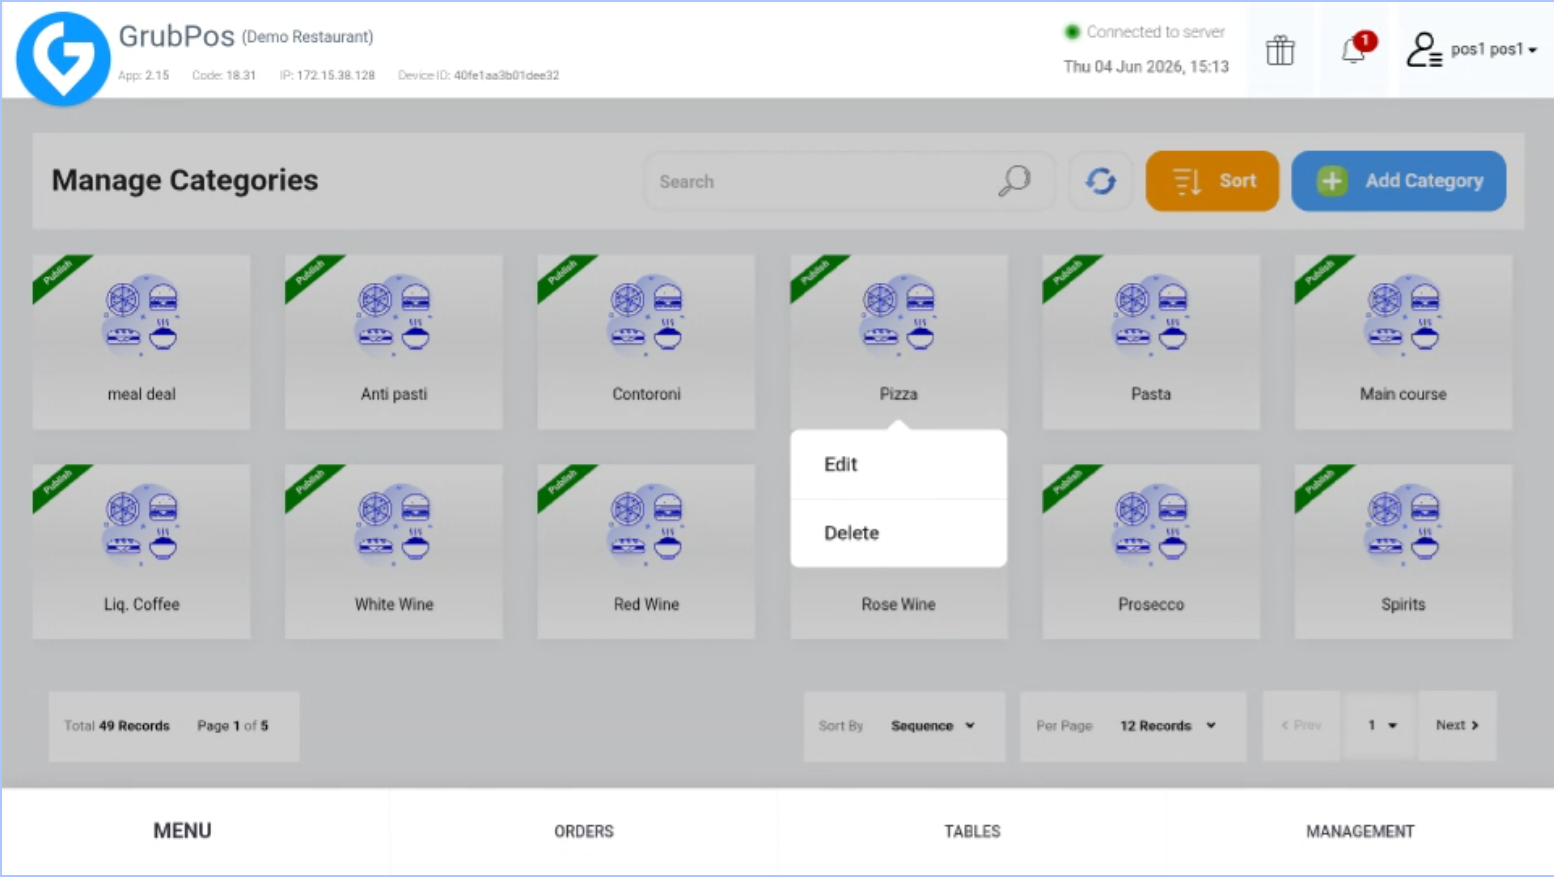Open the Spirits category tile
This screenshot has width=1554, height=877.
pyautogui.click(x=1403, y=552)
